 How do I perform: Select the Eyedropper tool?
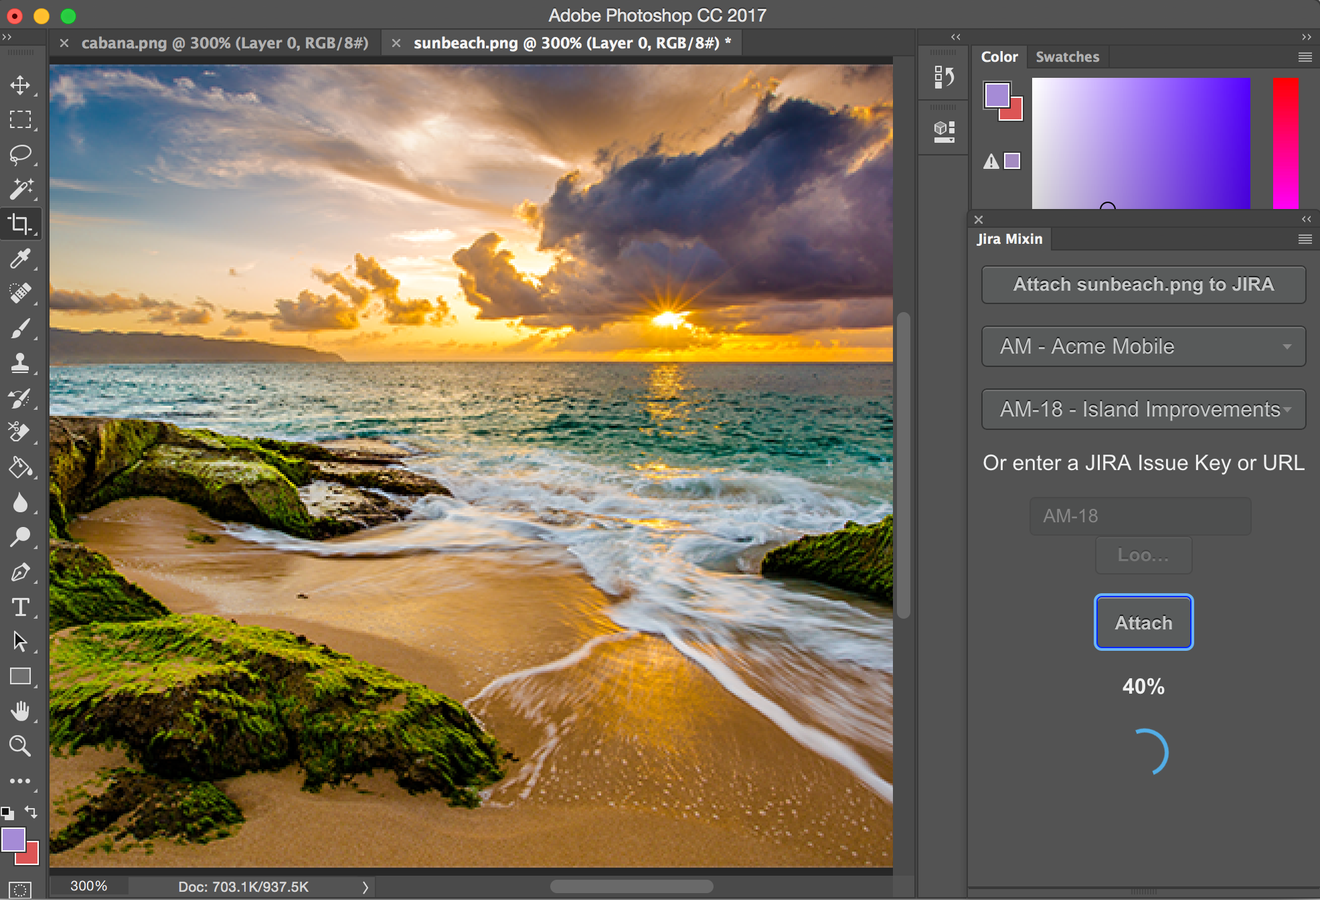pyautogui.click(x=20, y=259)
